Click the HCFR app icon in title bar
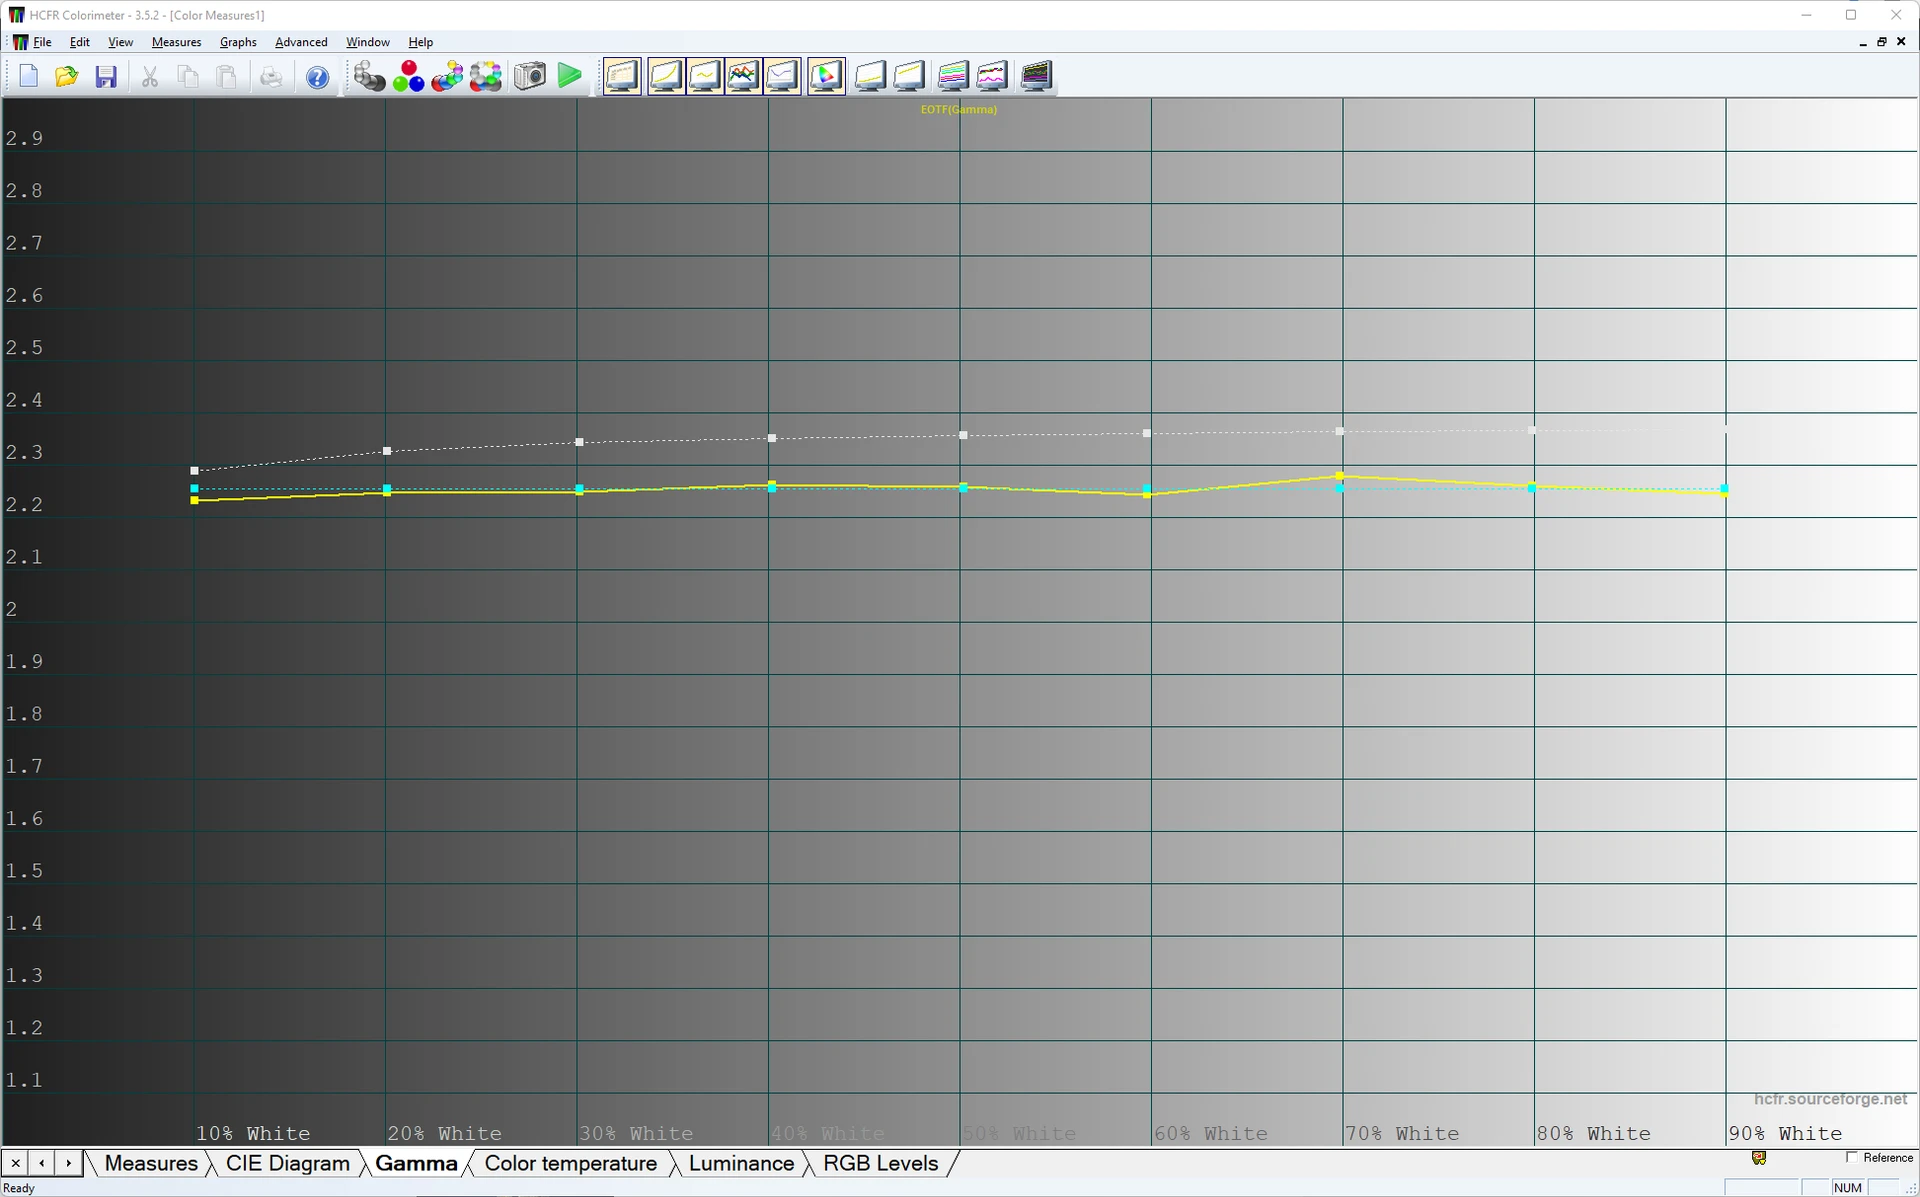 (x=16, y=15)
